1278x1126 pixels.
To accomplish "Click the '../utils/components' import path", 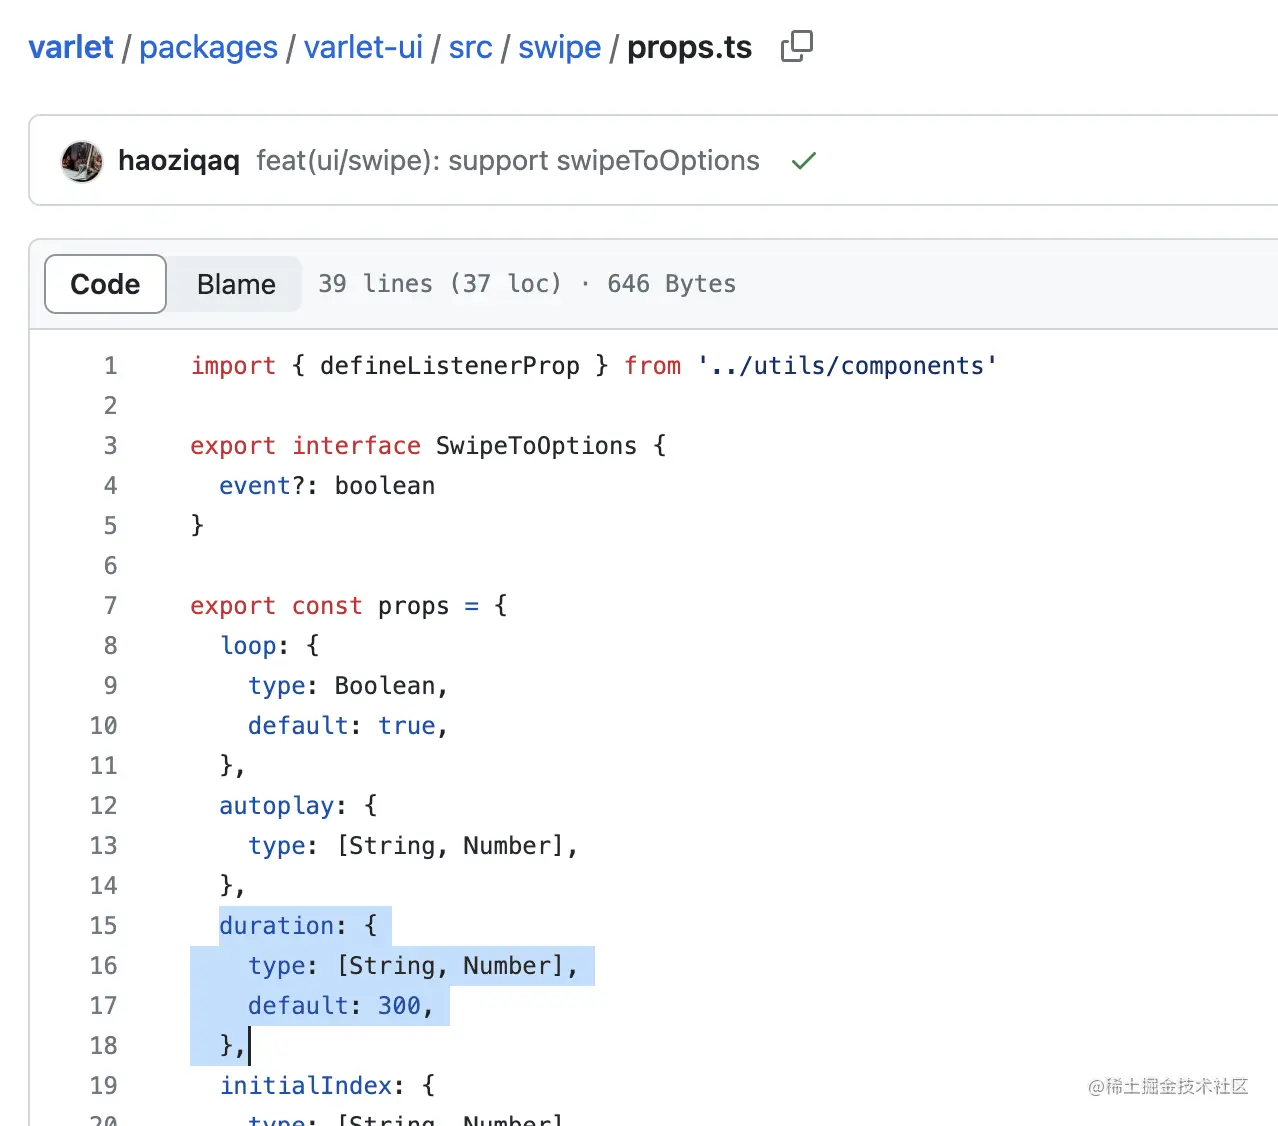I will tap(848, 366).
